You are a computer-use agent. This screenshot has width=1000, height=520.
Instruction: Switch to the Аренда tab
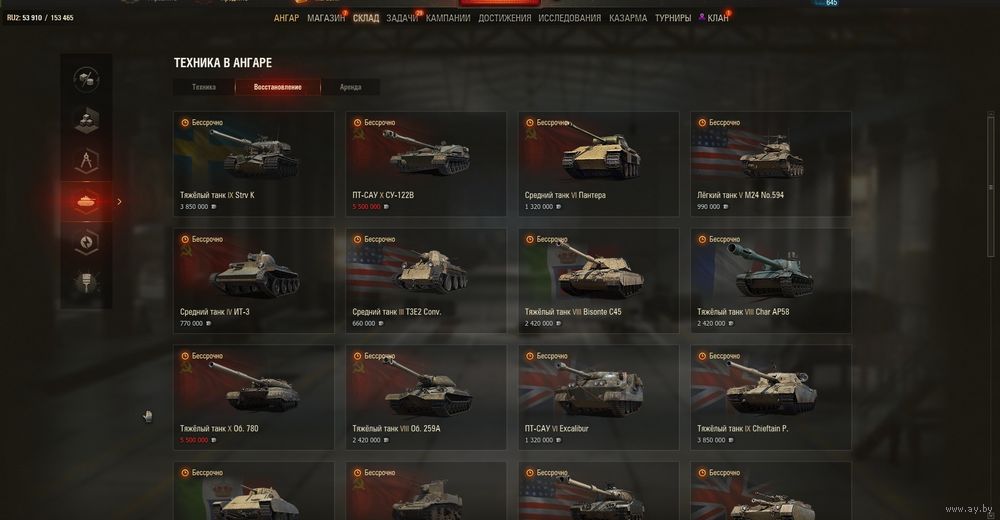(350, 87)
